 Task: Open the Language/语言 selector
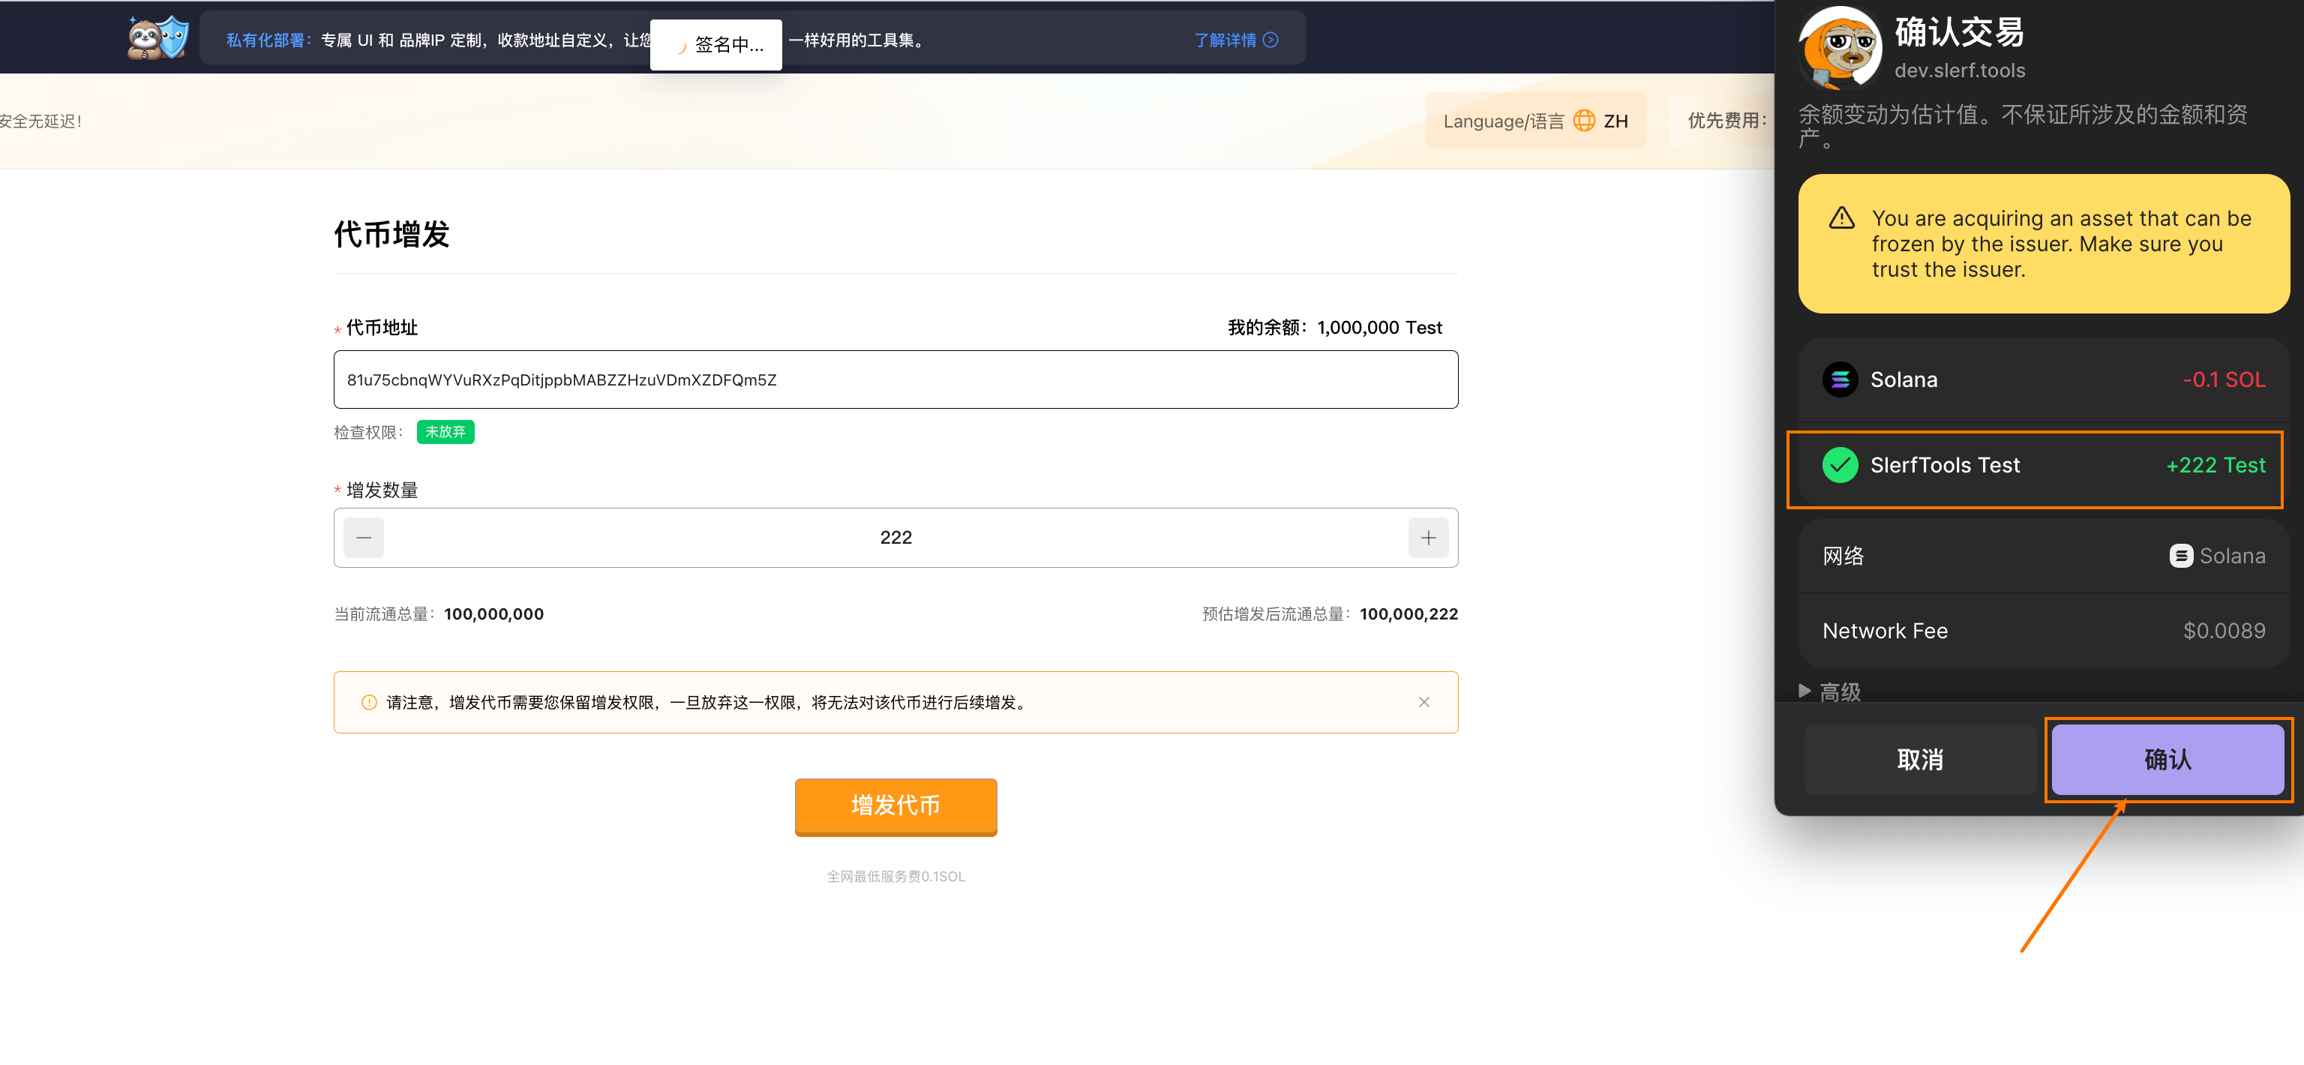pos(1534,121)
